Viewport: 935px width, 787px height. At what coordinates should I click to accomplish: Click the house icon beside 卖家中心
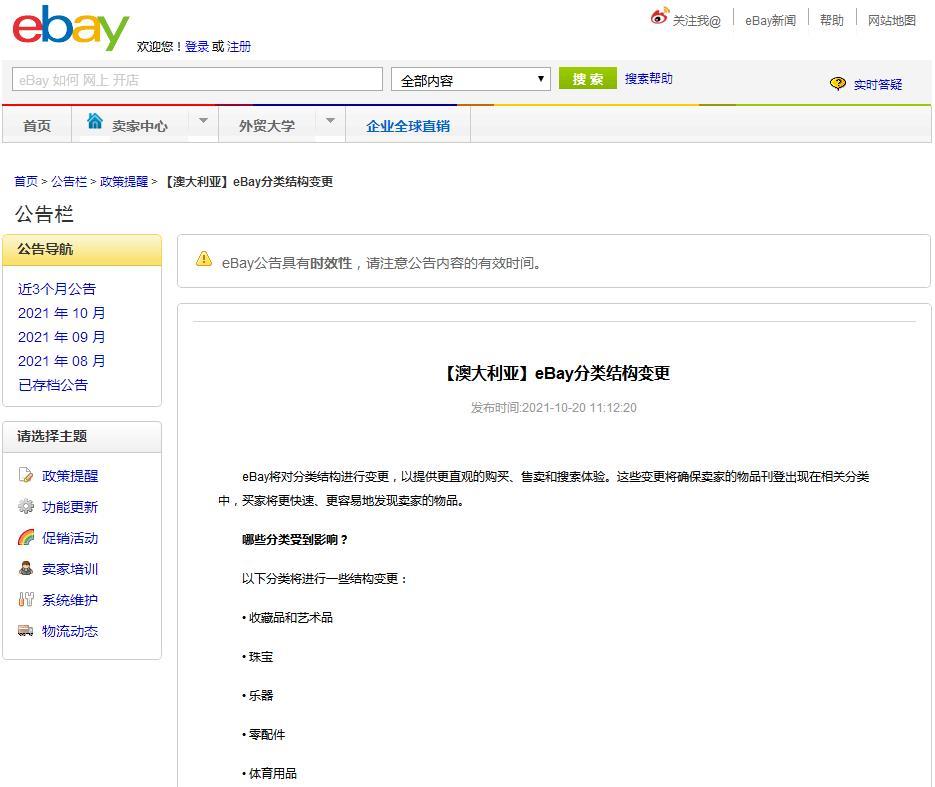[x=94, y=121]
